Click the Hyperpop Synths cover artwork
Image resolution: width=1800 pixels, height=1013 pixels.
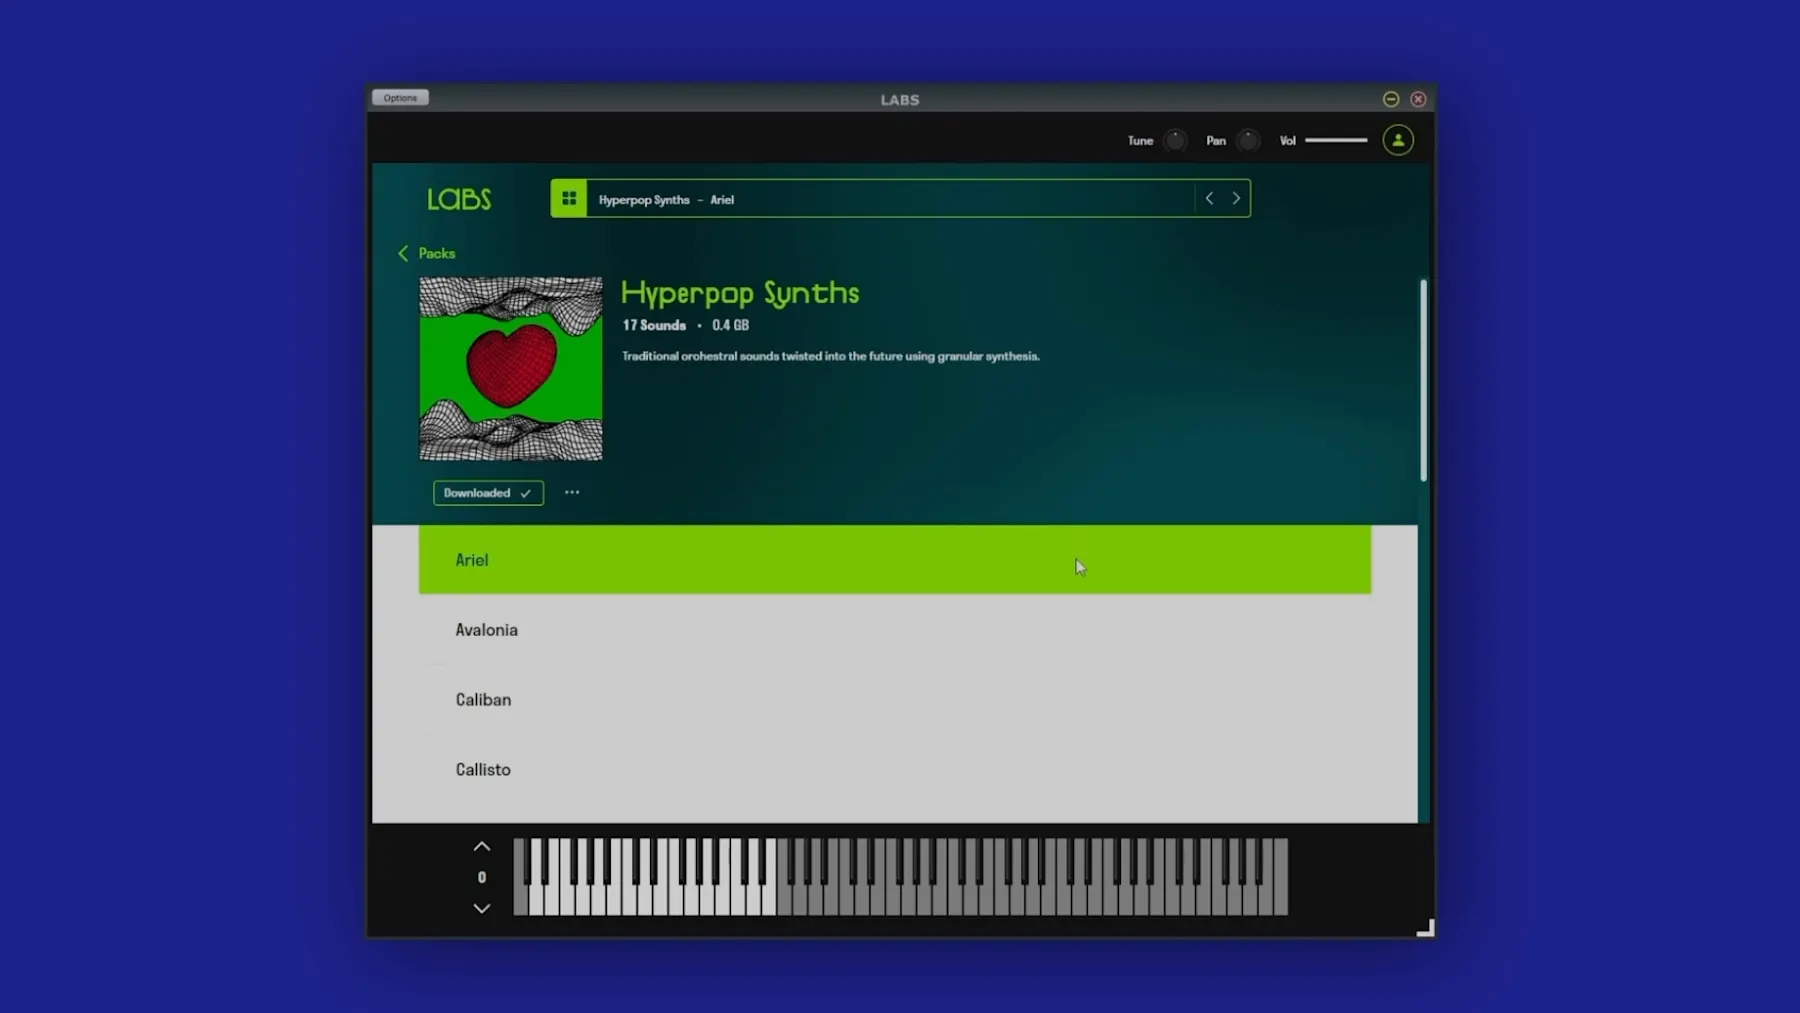coord(511,369)
